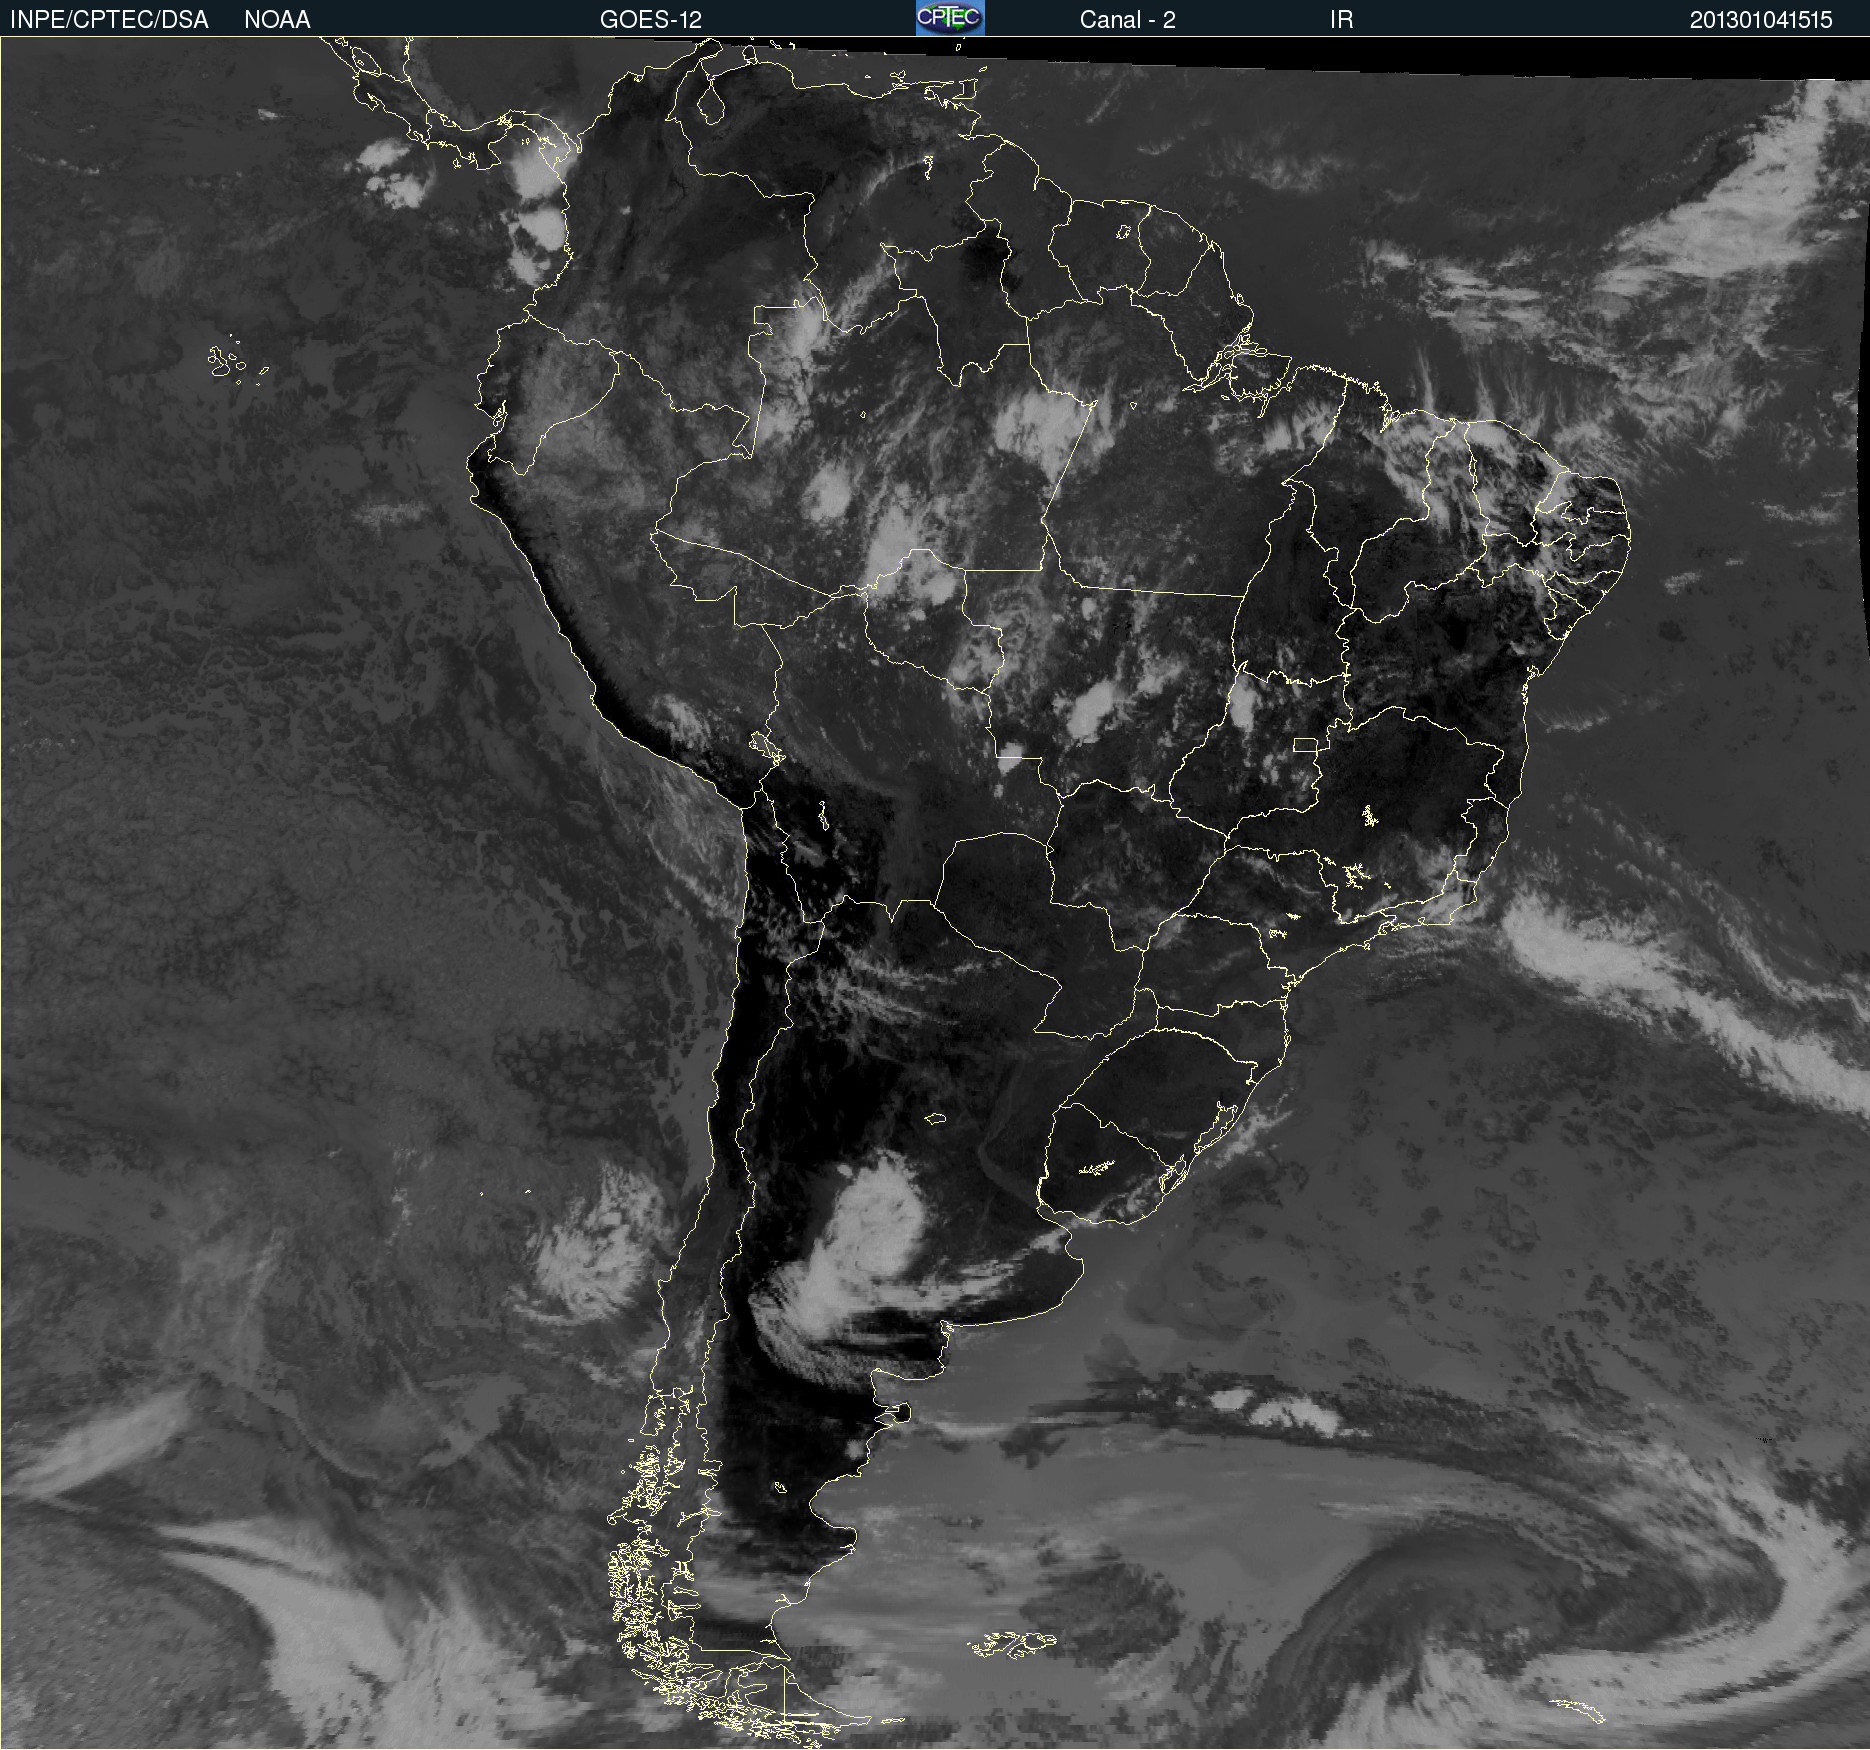
Task: Click the 201301041515 timestamp
Action: (1761, 20)
